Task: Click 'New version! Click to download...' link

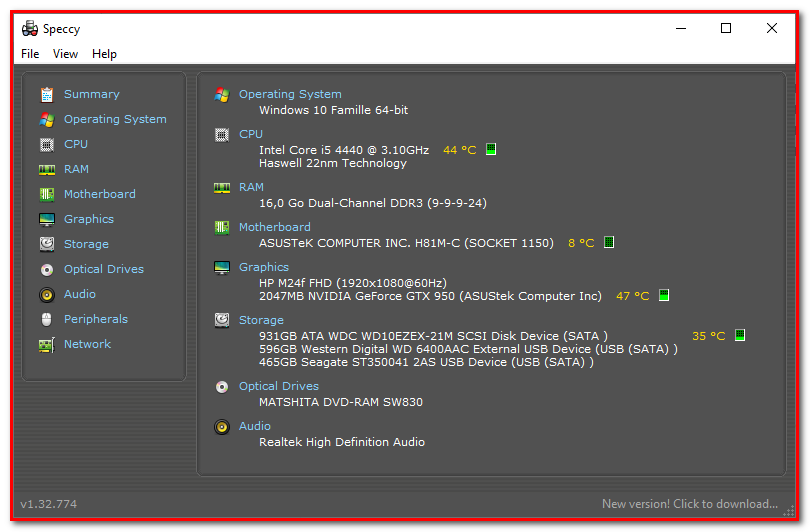Action: [690, 504]
